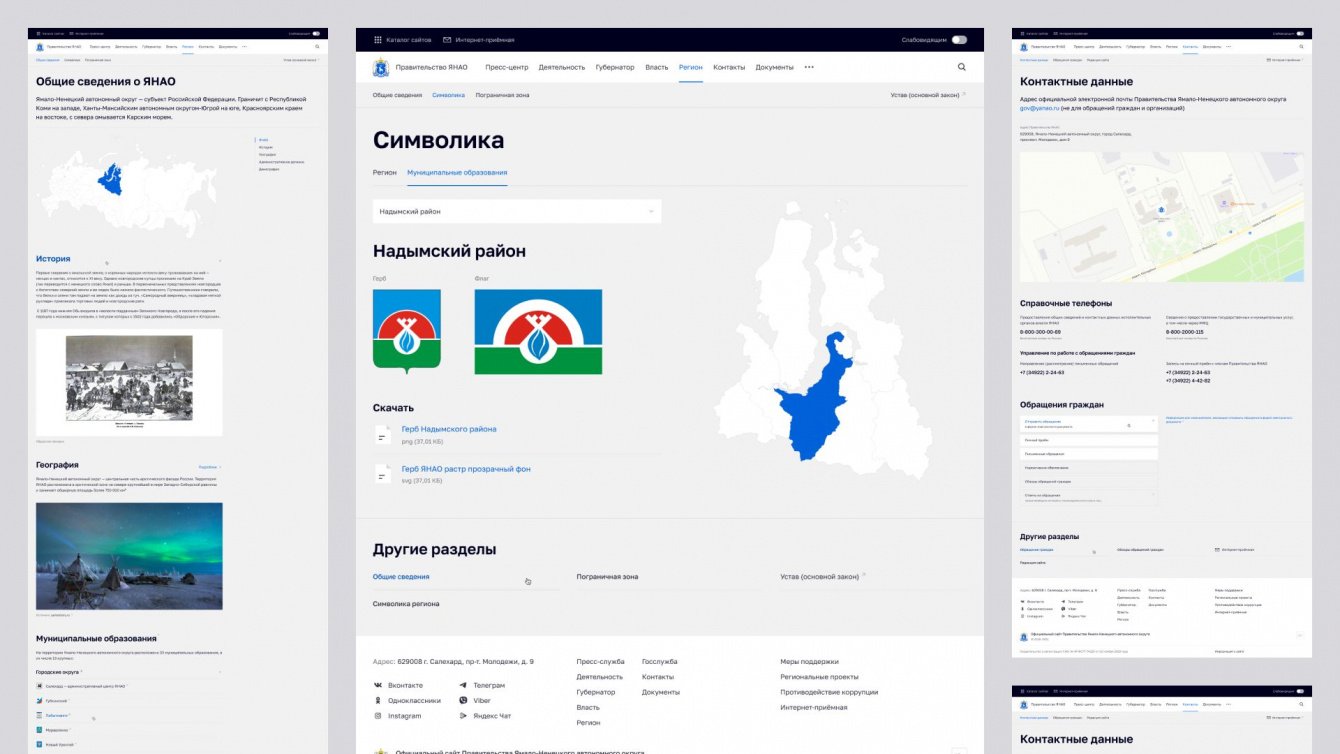Click the blue highlighted region on left page Russia map
Image resolution: width=1340 pixels, height=754 pixels.
pyautogui.click(x=111, y=182)
